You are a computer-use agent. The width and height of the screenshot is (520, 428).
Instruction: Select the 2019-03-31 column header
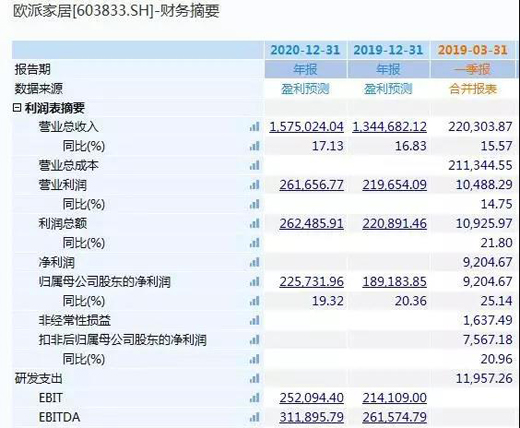(473, 50)
